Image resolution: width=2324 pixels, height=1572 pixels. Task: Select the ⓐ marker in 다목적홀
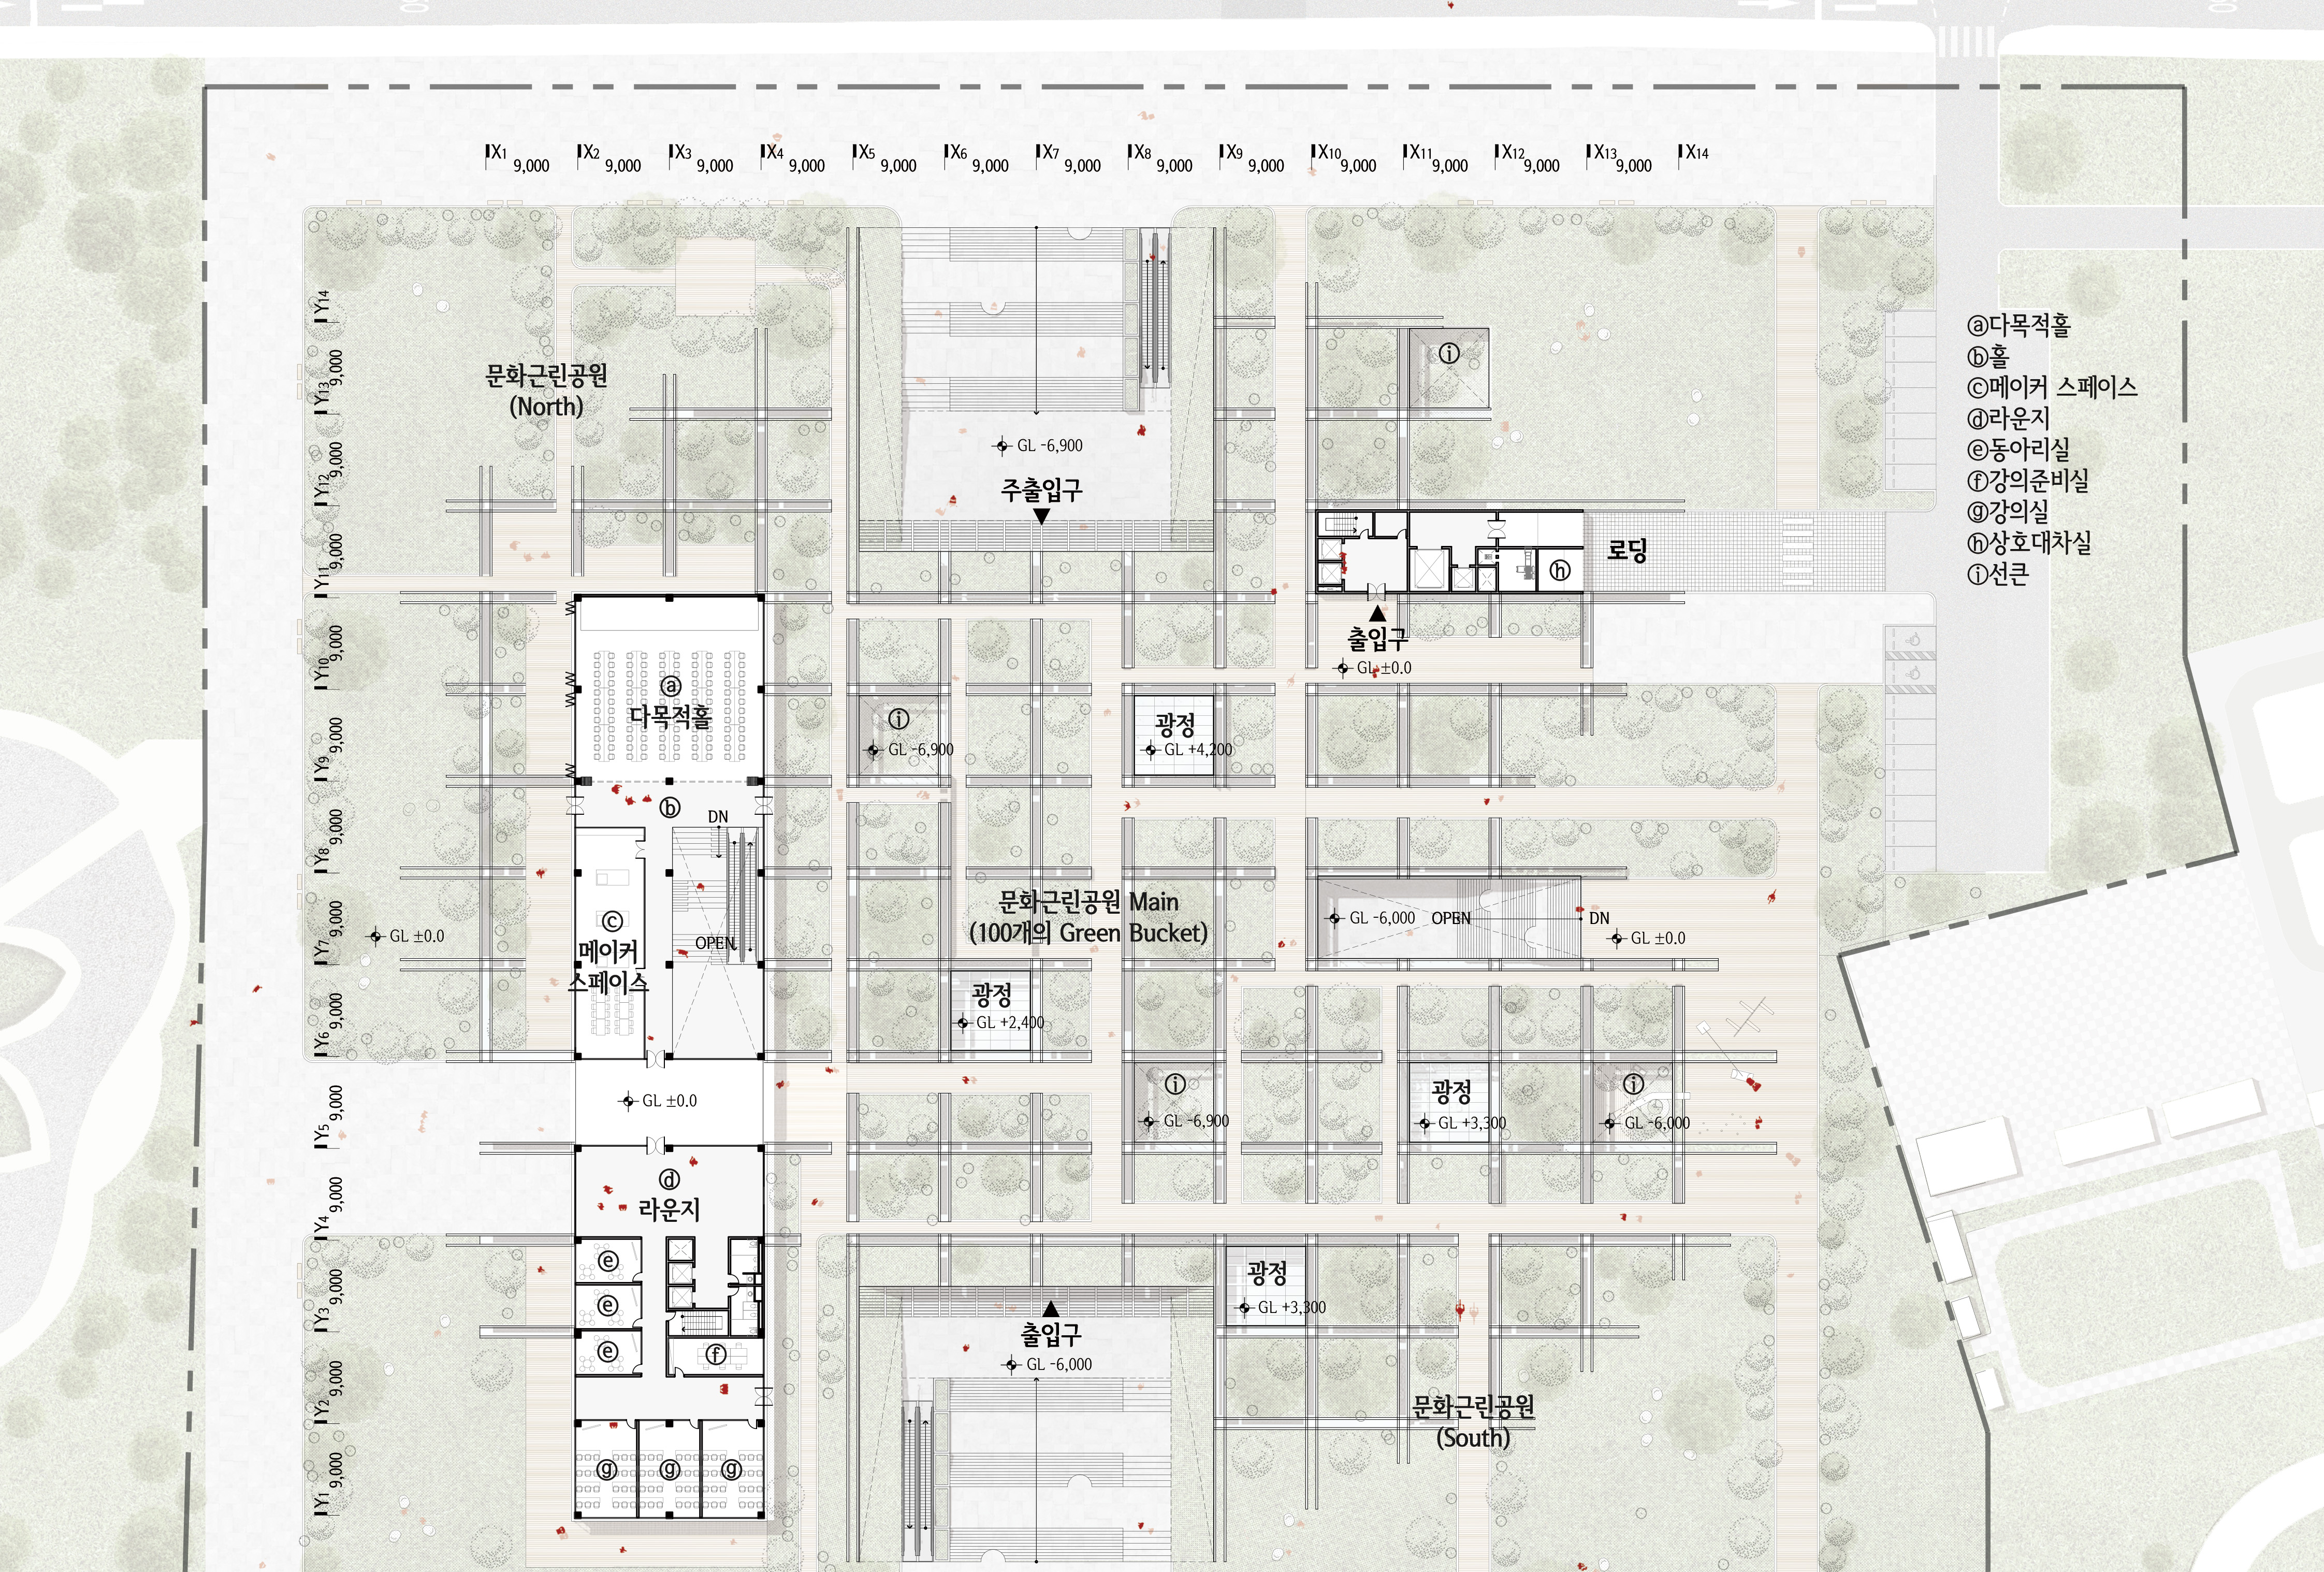670,686
